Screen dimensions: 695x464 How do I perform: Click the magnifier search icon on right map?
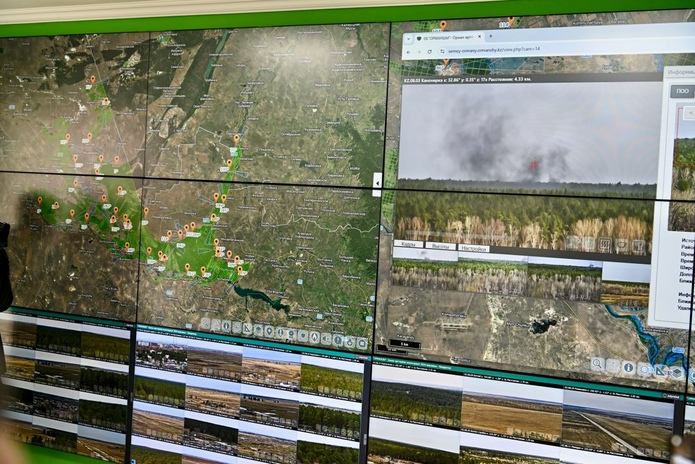[x=597, y=365]
